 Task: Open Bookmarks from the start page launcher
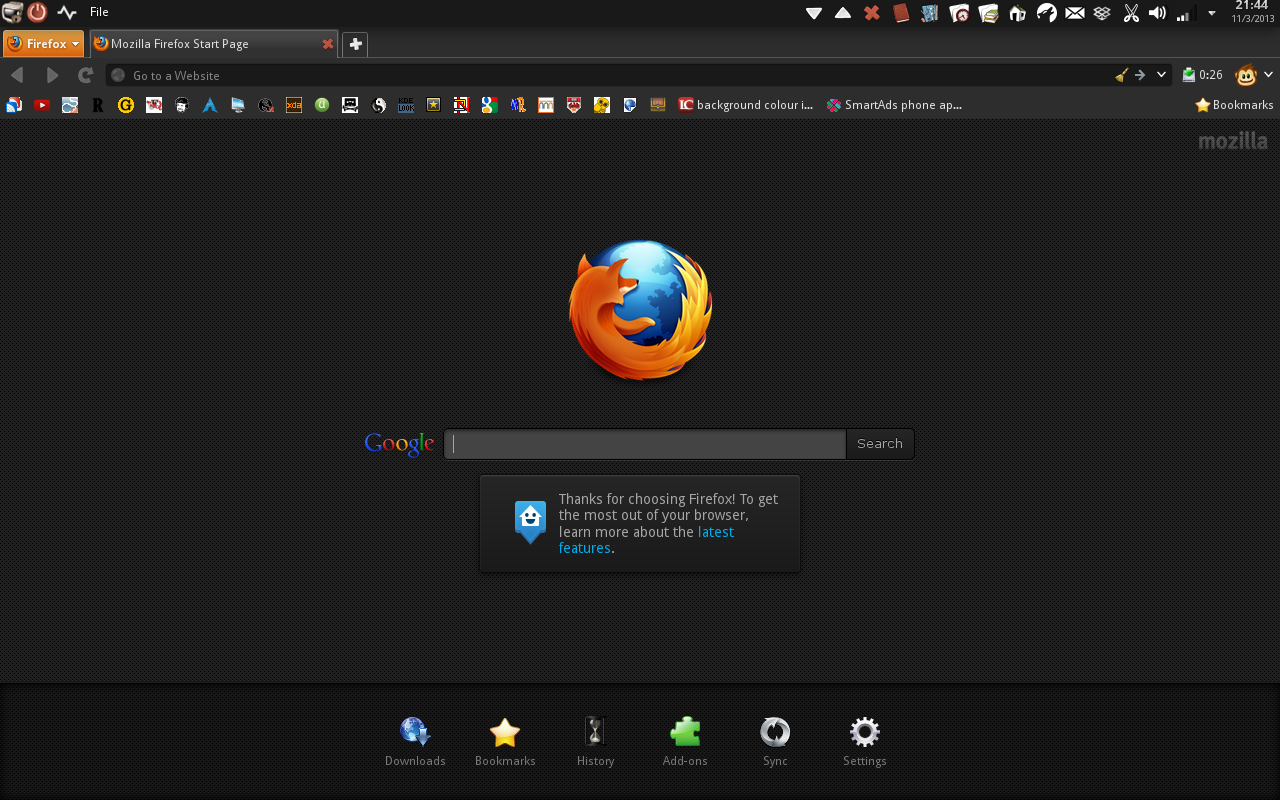tap(505, 732)
